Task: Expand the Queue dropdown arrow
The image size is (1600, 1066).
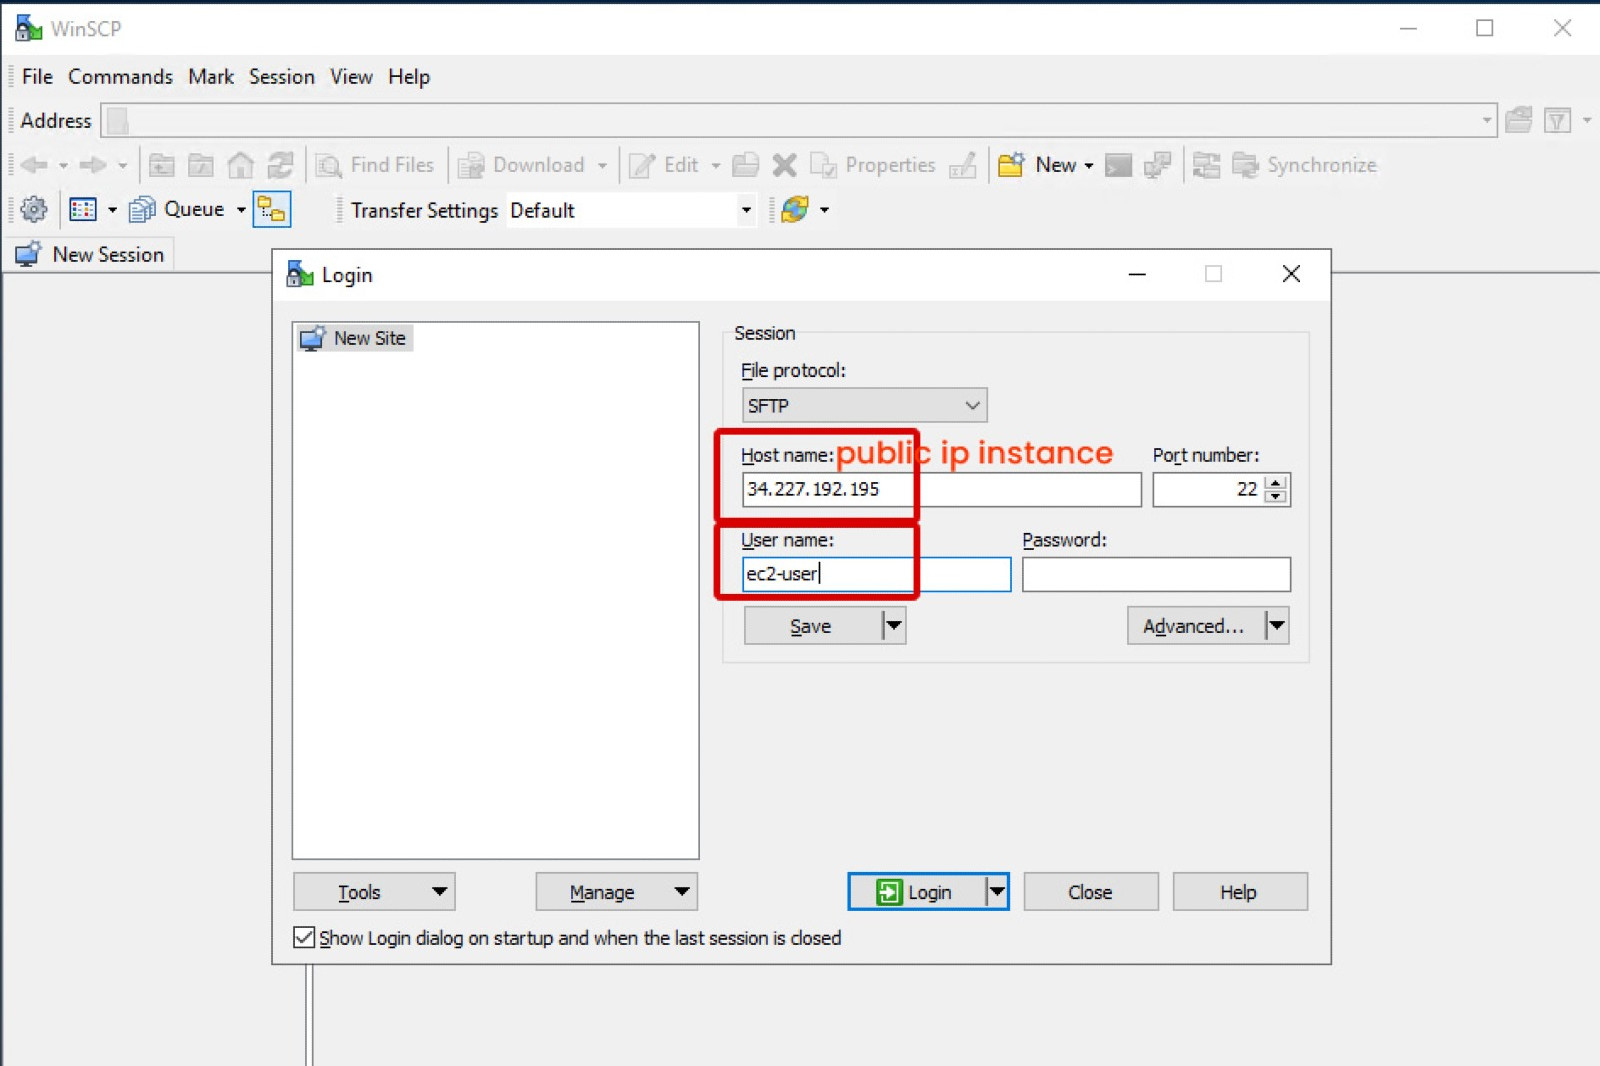Action: (241, 209)
